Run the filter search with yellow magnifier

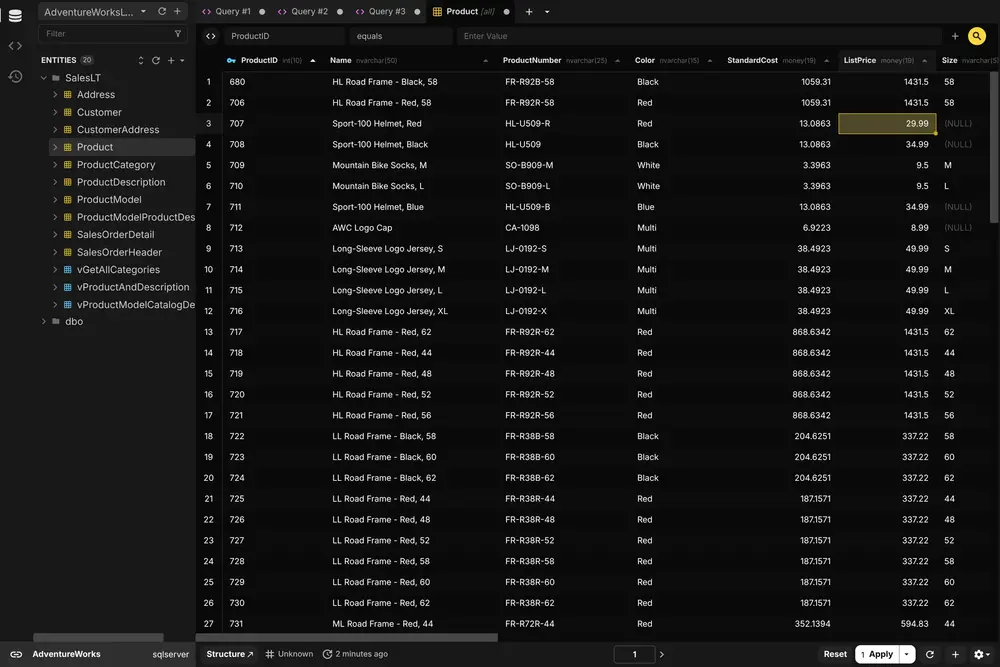976,36
